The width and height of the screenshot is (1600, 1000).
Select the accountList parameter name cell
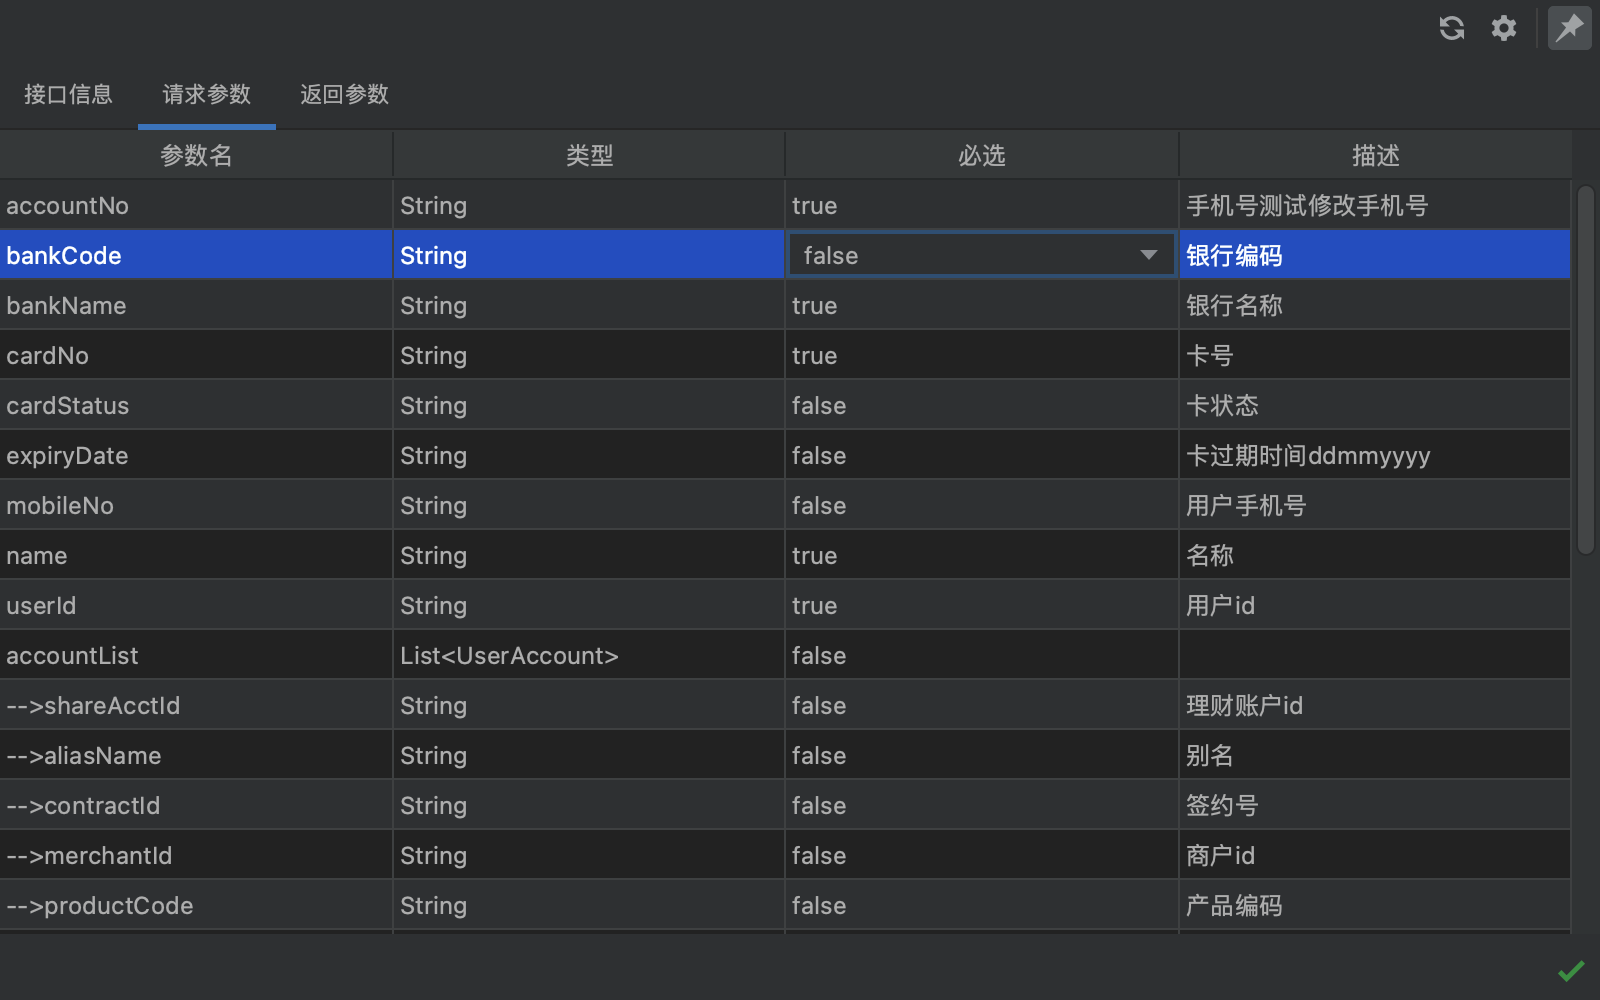coord(72,656)
